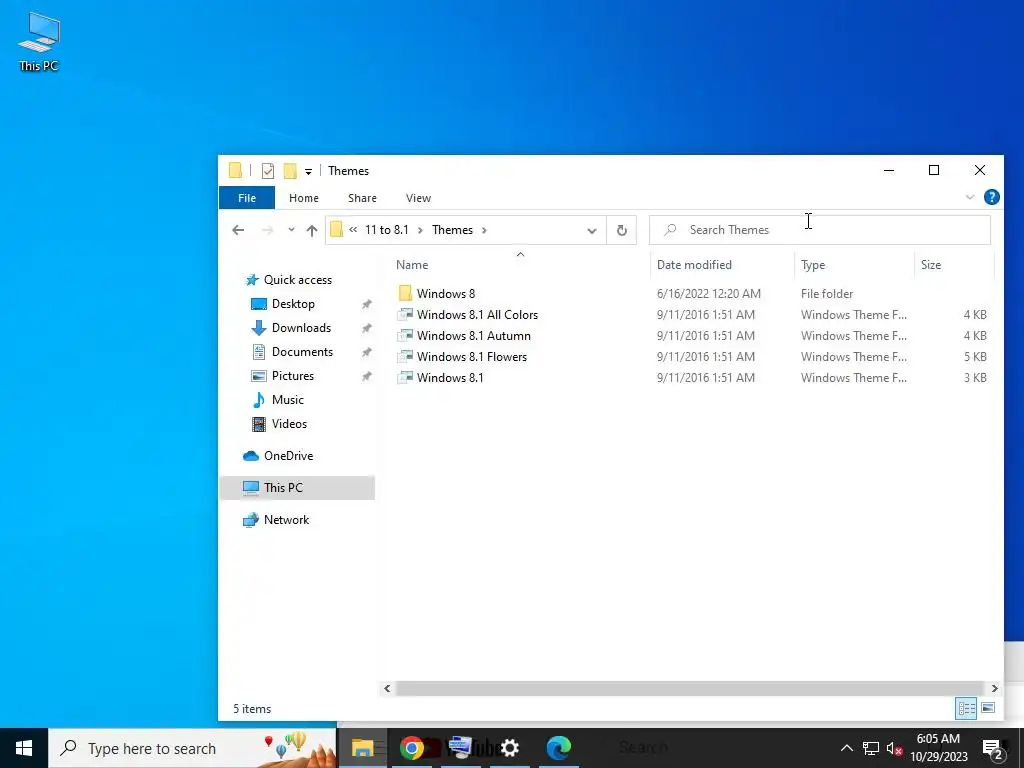Expand chevron after '11 to 8.1' breadcrumb
This screenshot has height=768, width=1024.
point(420,231)
